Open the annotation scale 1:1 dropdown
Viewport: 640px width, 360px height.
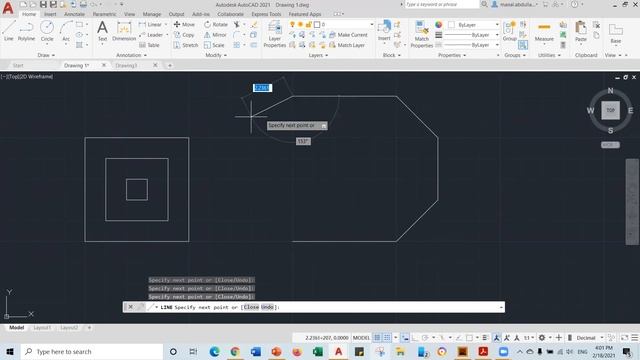(529, 338)
